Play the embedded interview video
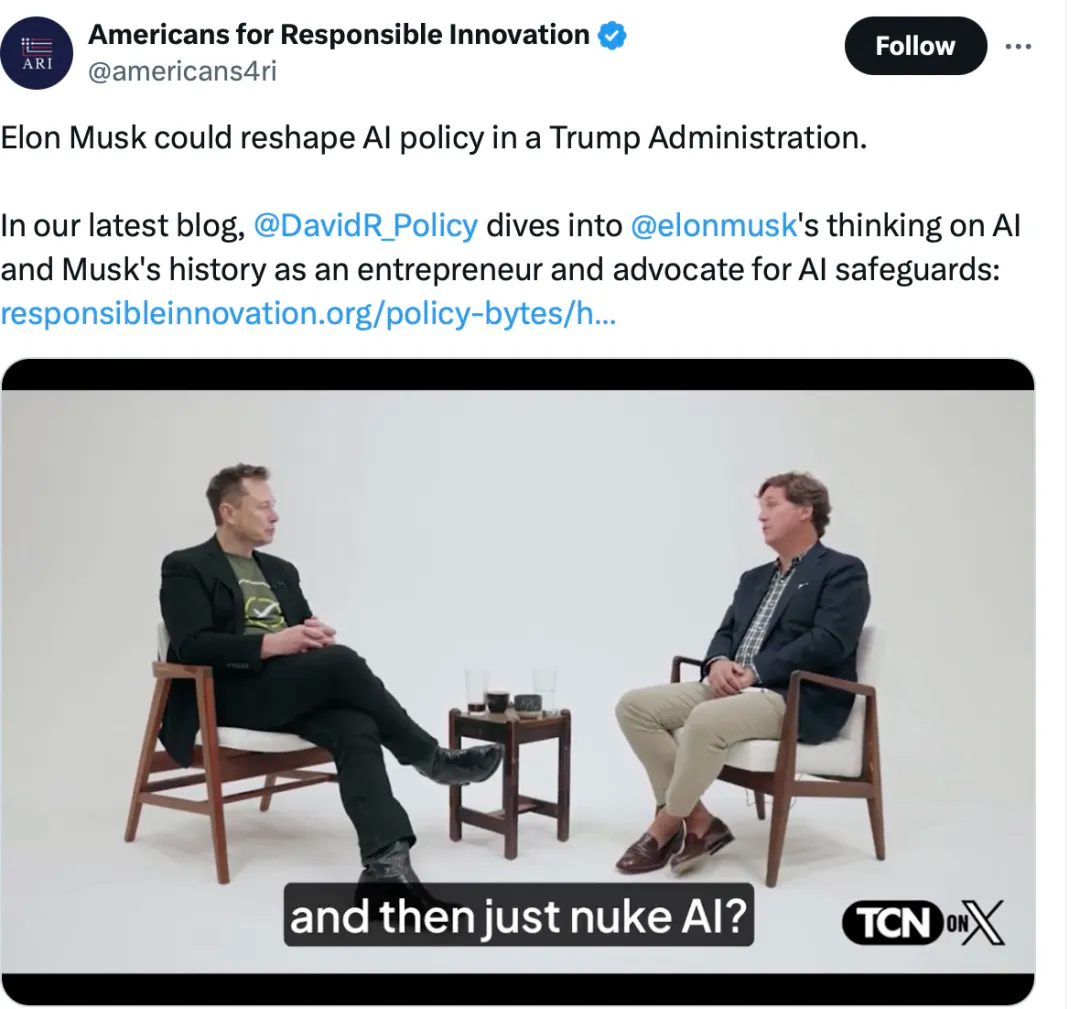This screenshot has height=1009, width=1080. (518, 682)
